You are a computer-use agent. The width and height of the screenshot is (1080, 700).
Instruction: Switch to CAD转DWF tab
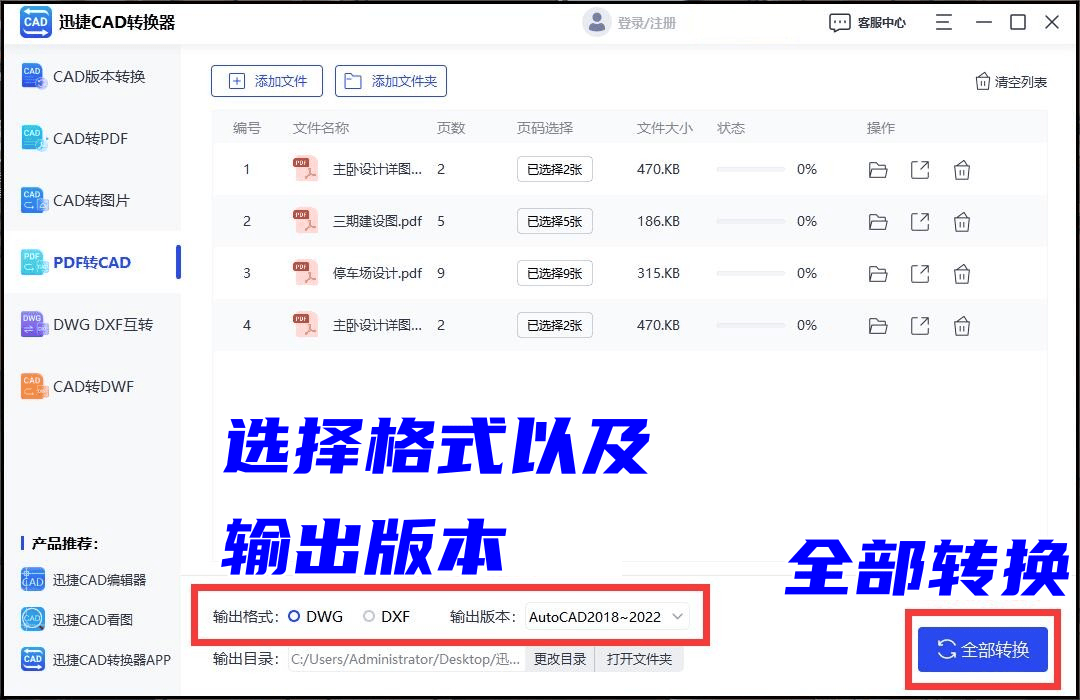(92, 387)
